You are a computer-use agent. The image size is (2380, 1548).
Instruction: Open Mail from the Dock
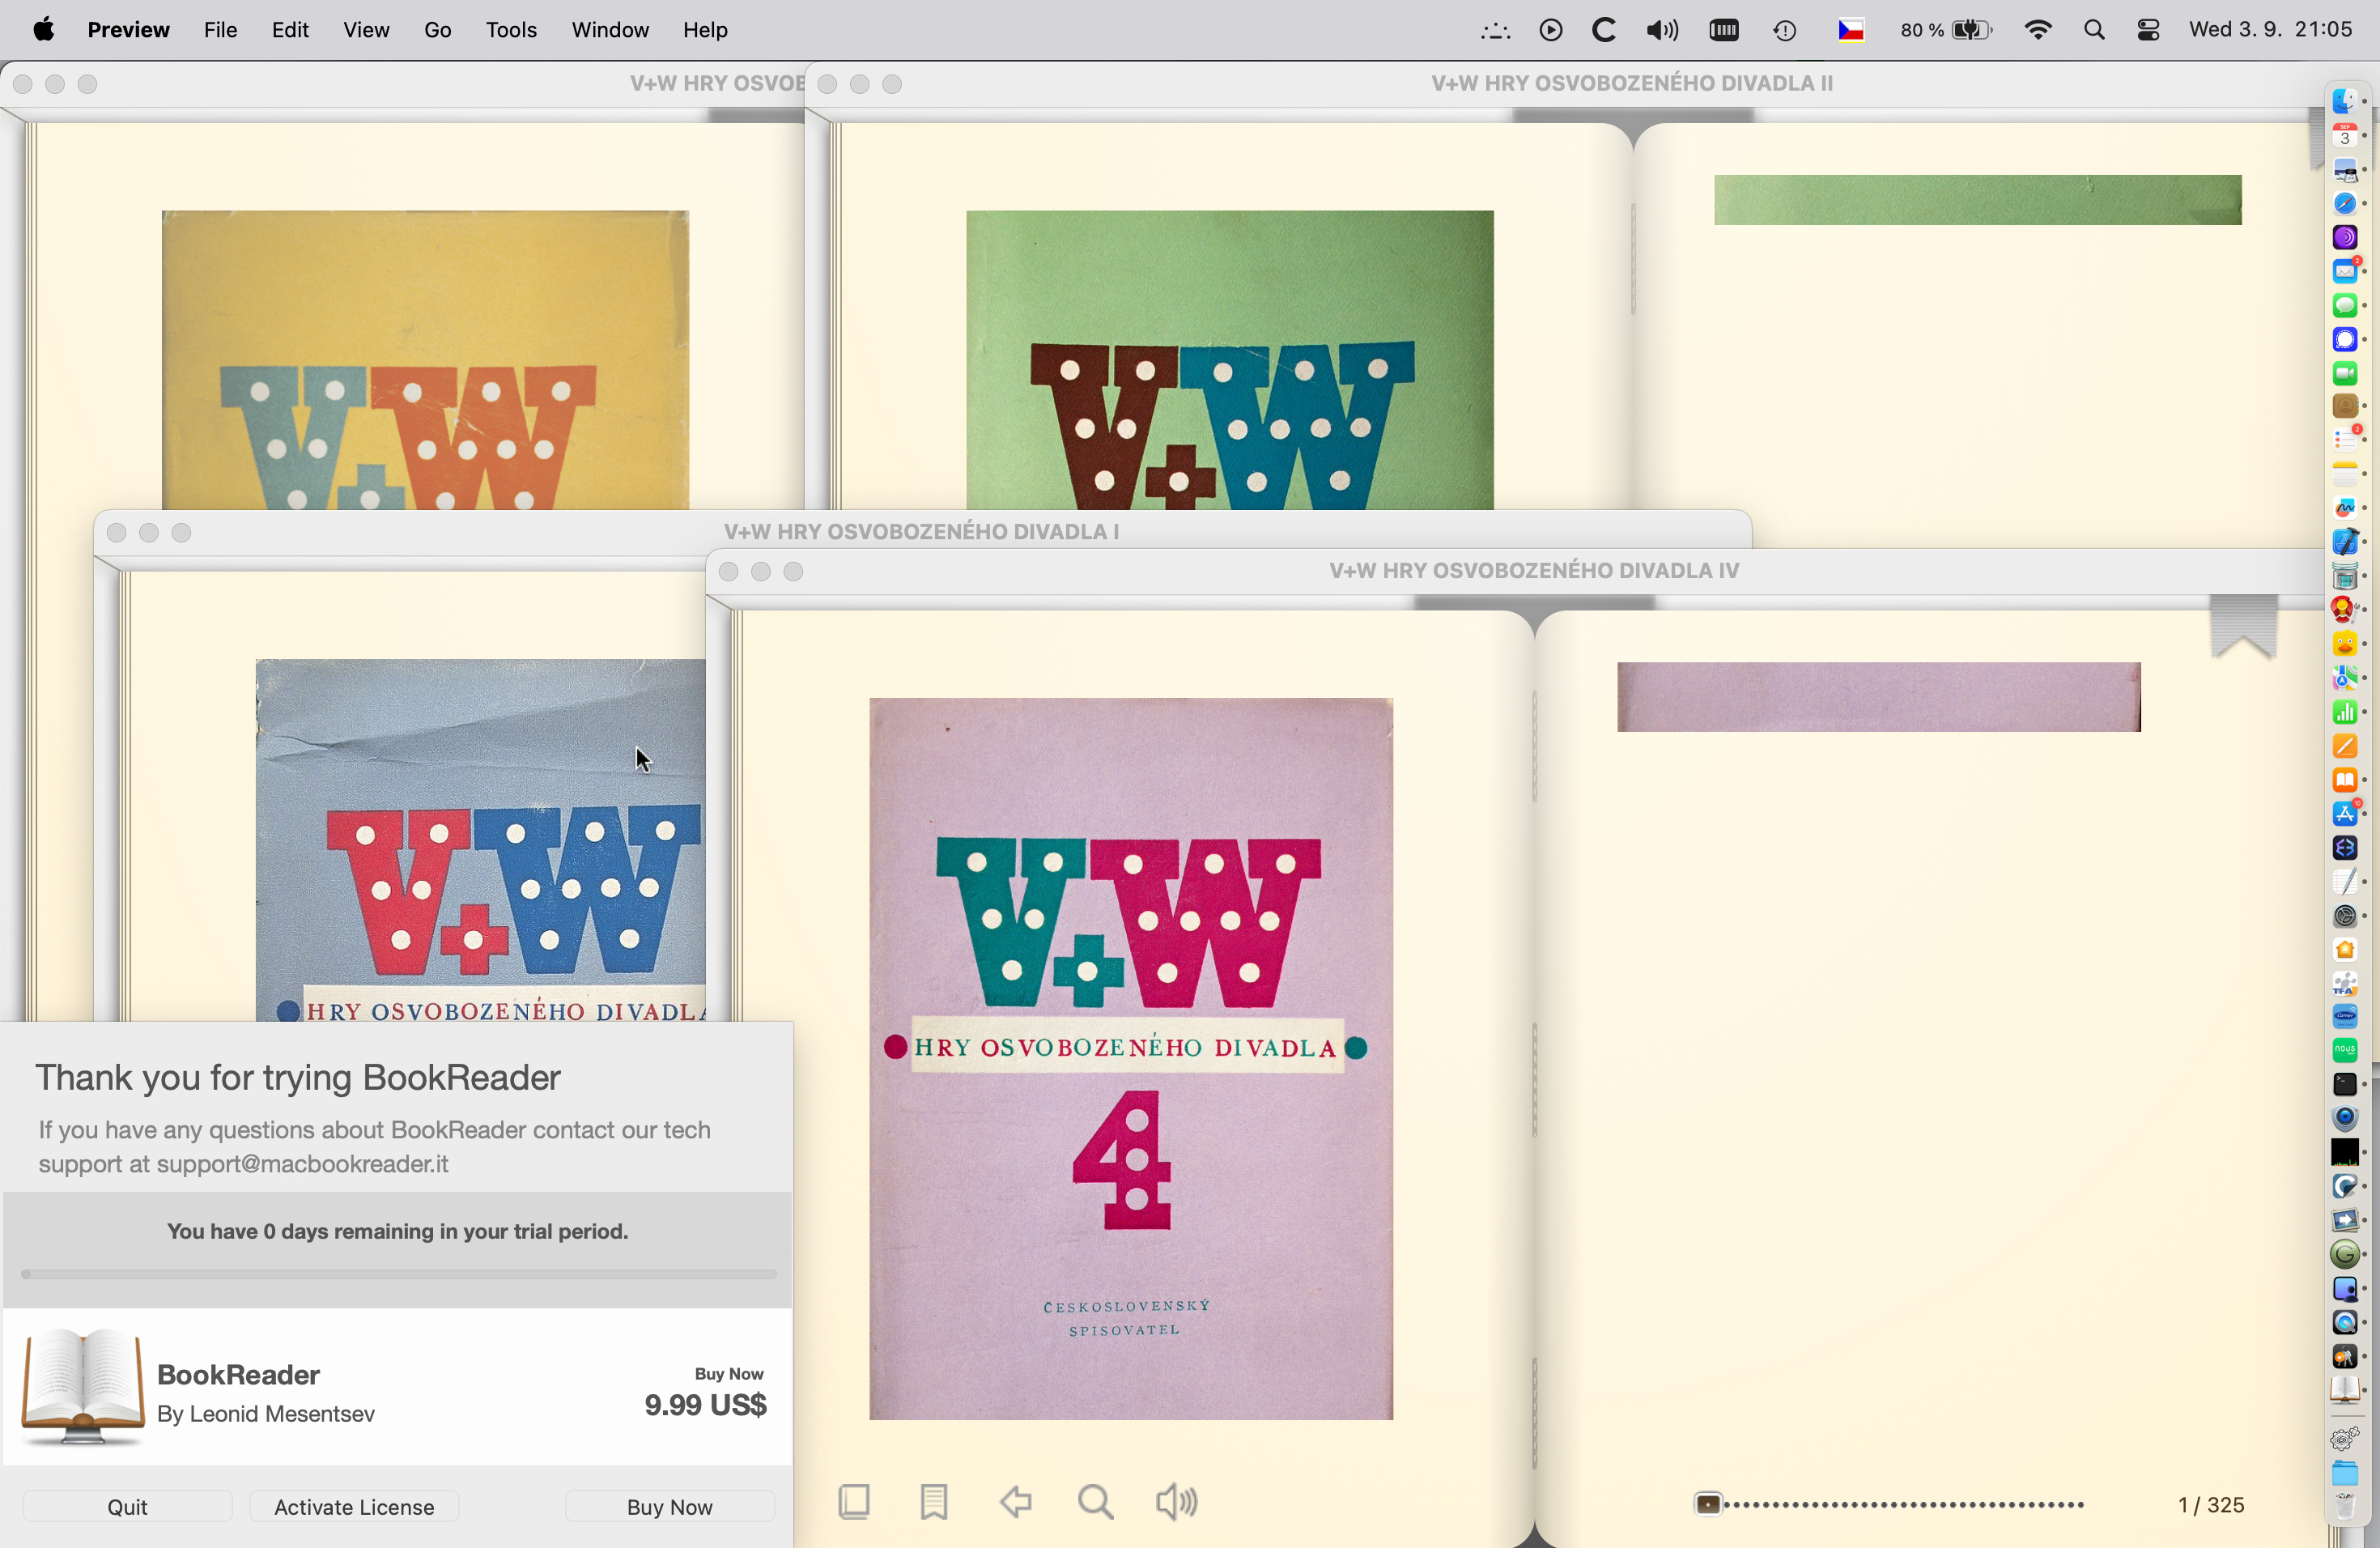2345,271
